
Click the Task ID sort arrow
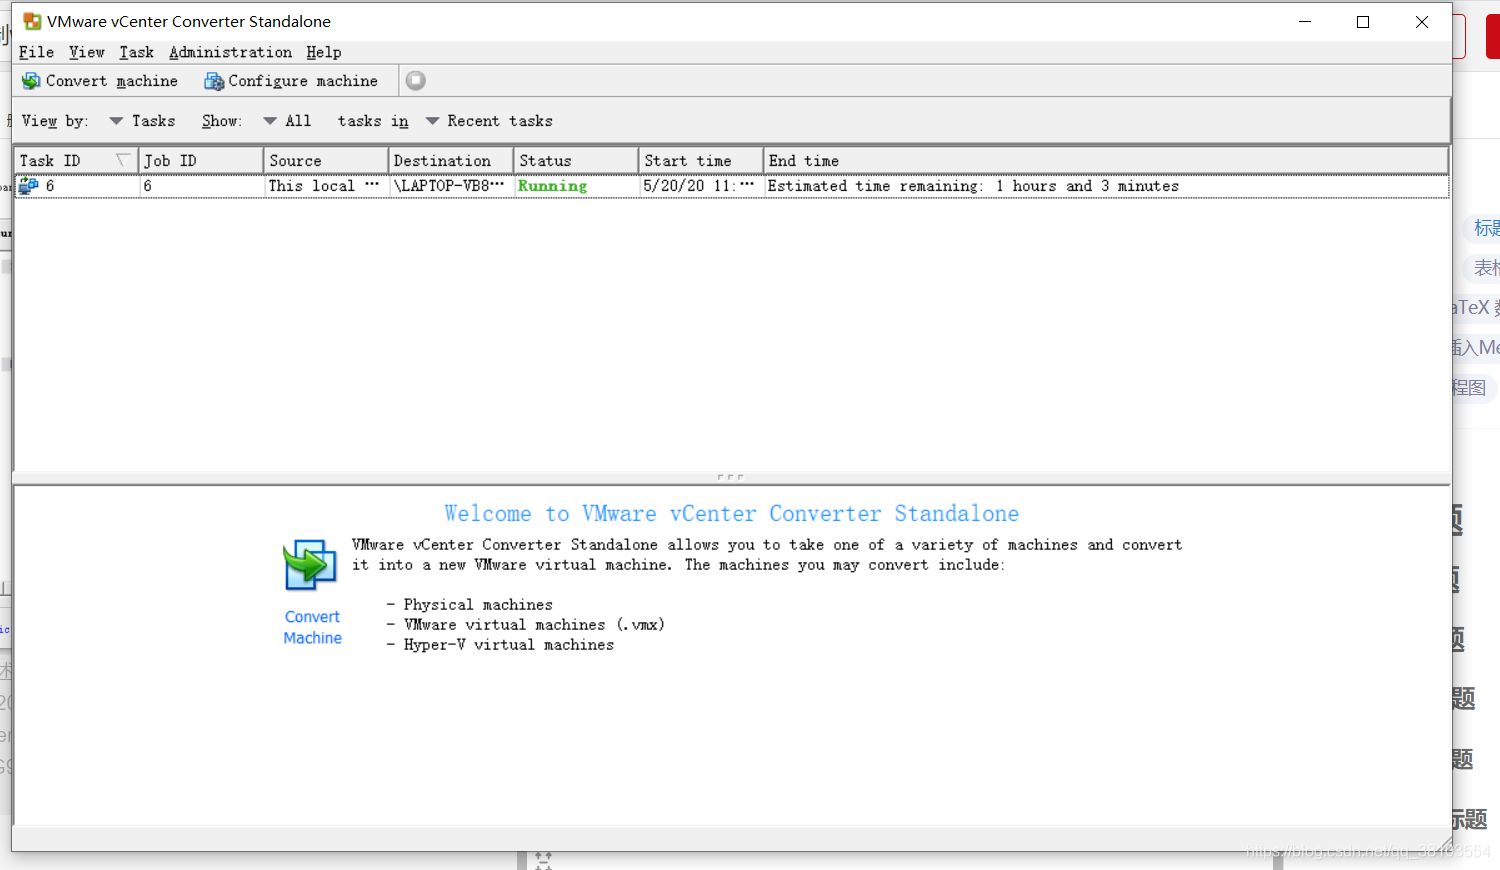click(x=123, y=160)
